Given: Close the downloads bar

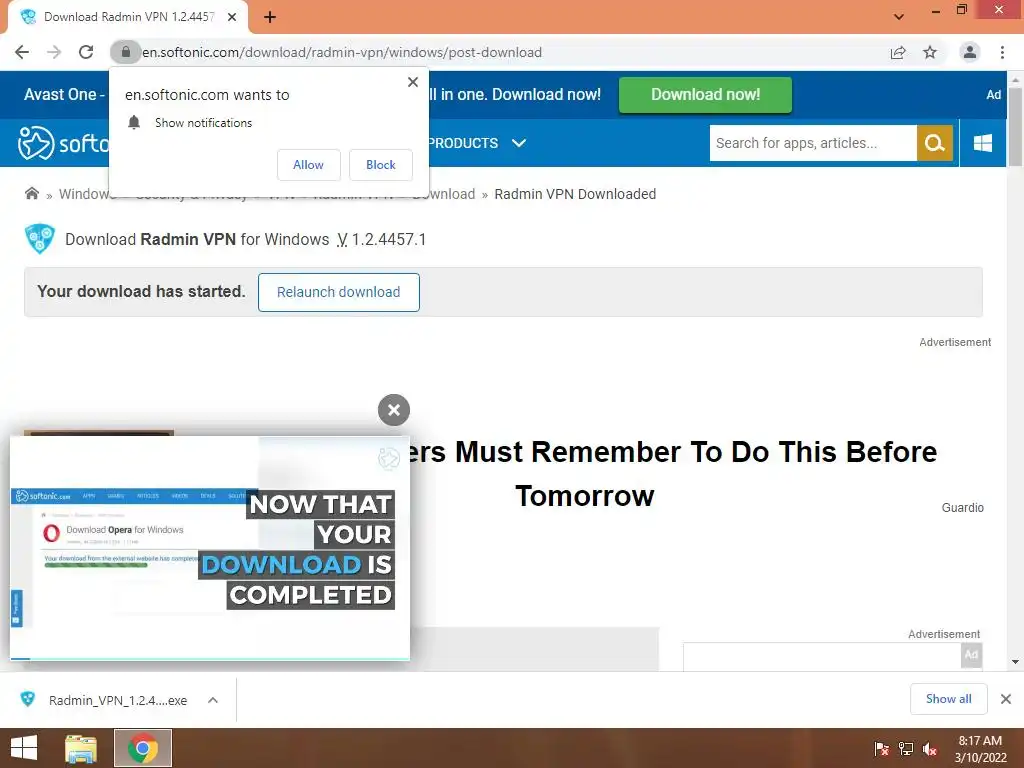Looking at the screenshot, I should point(1006,699).
